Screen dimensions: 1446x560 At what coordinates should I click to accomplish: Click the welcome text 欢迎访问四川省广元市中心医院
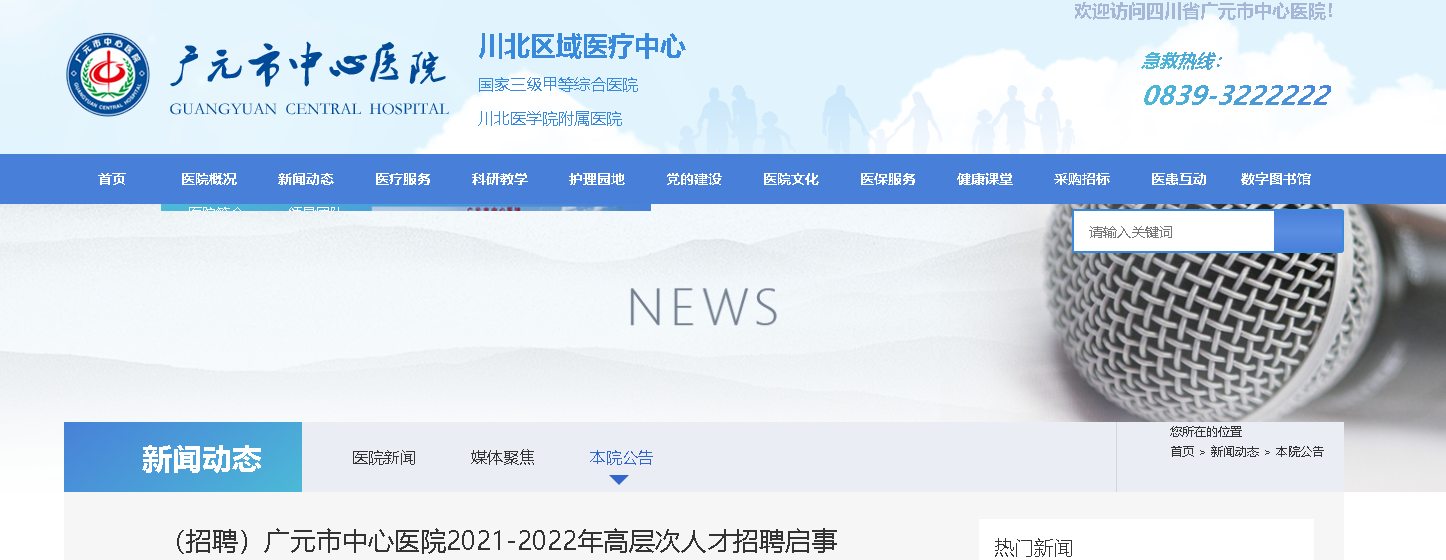click(x=1204, y=11)
